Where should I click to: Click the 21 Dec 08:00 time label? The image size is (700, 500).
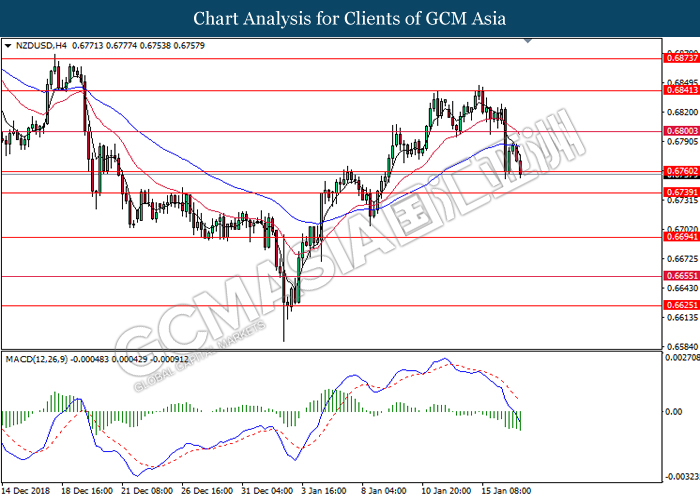click(147, 491)
